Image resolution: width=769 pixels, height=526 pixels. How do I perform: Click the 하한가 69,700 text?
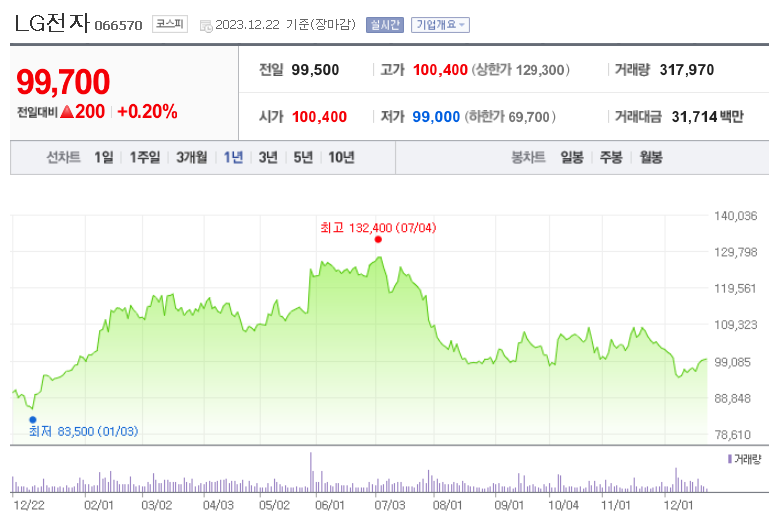click(x=510, y=117)
